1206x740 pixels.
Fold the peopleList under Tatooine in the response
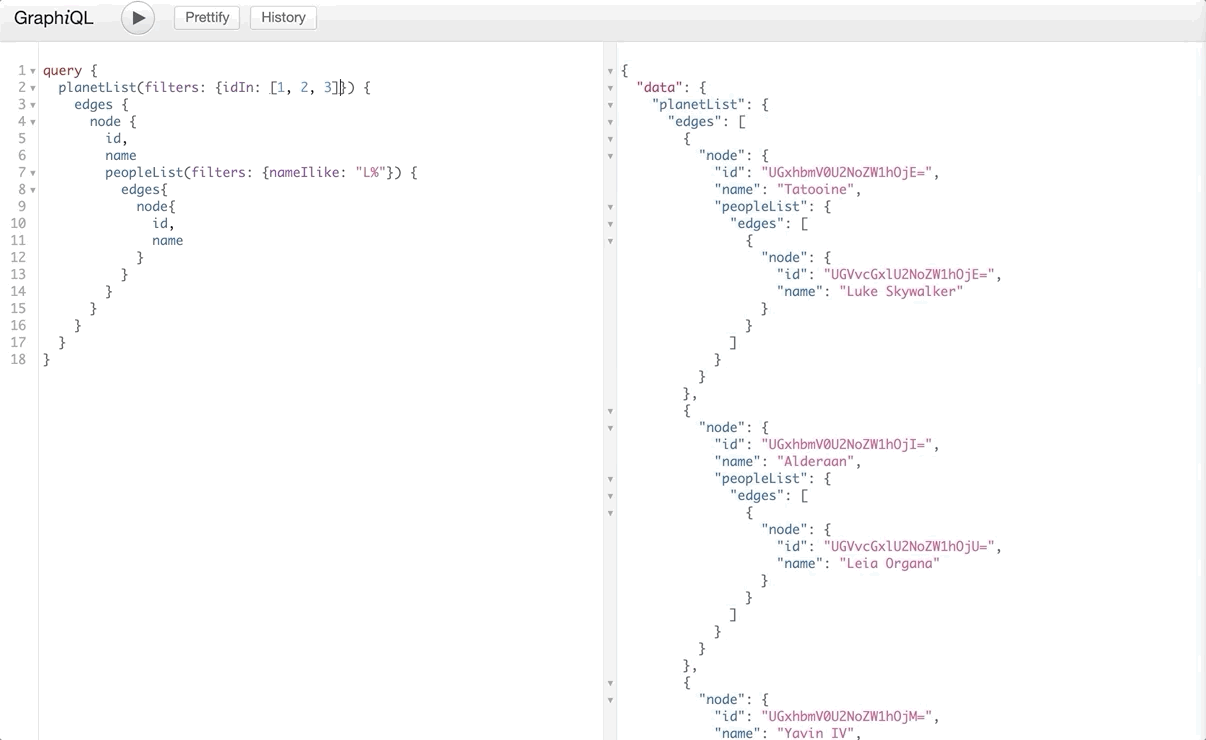click(x=610, y=207)
